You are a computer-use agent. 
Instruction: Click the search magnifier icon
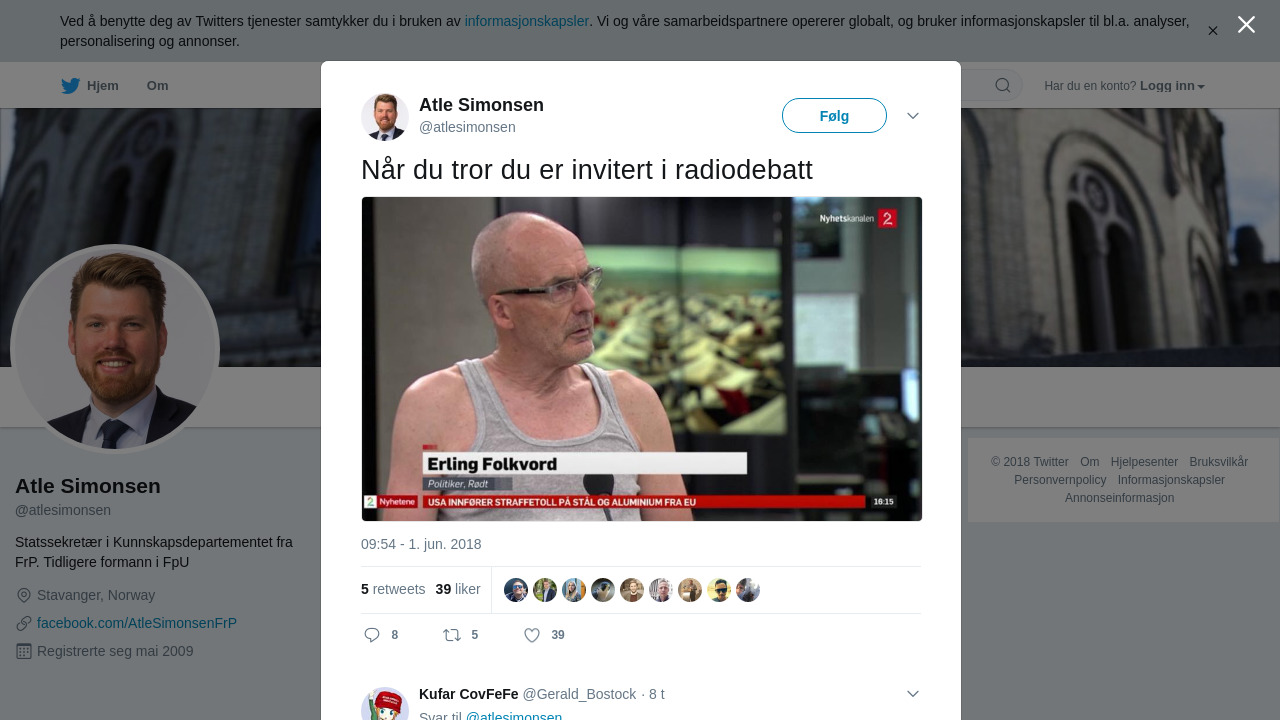click(1003, 86)
